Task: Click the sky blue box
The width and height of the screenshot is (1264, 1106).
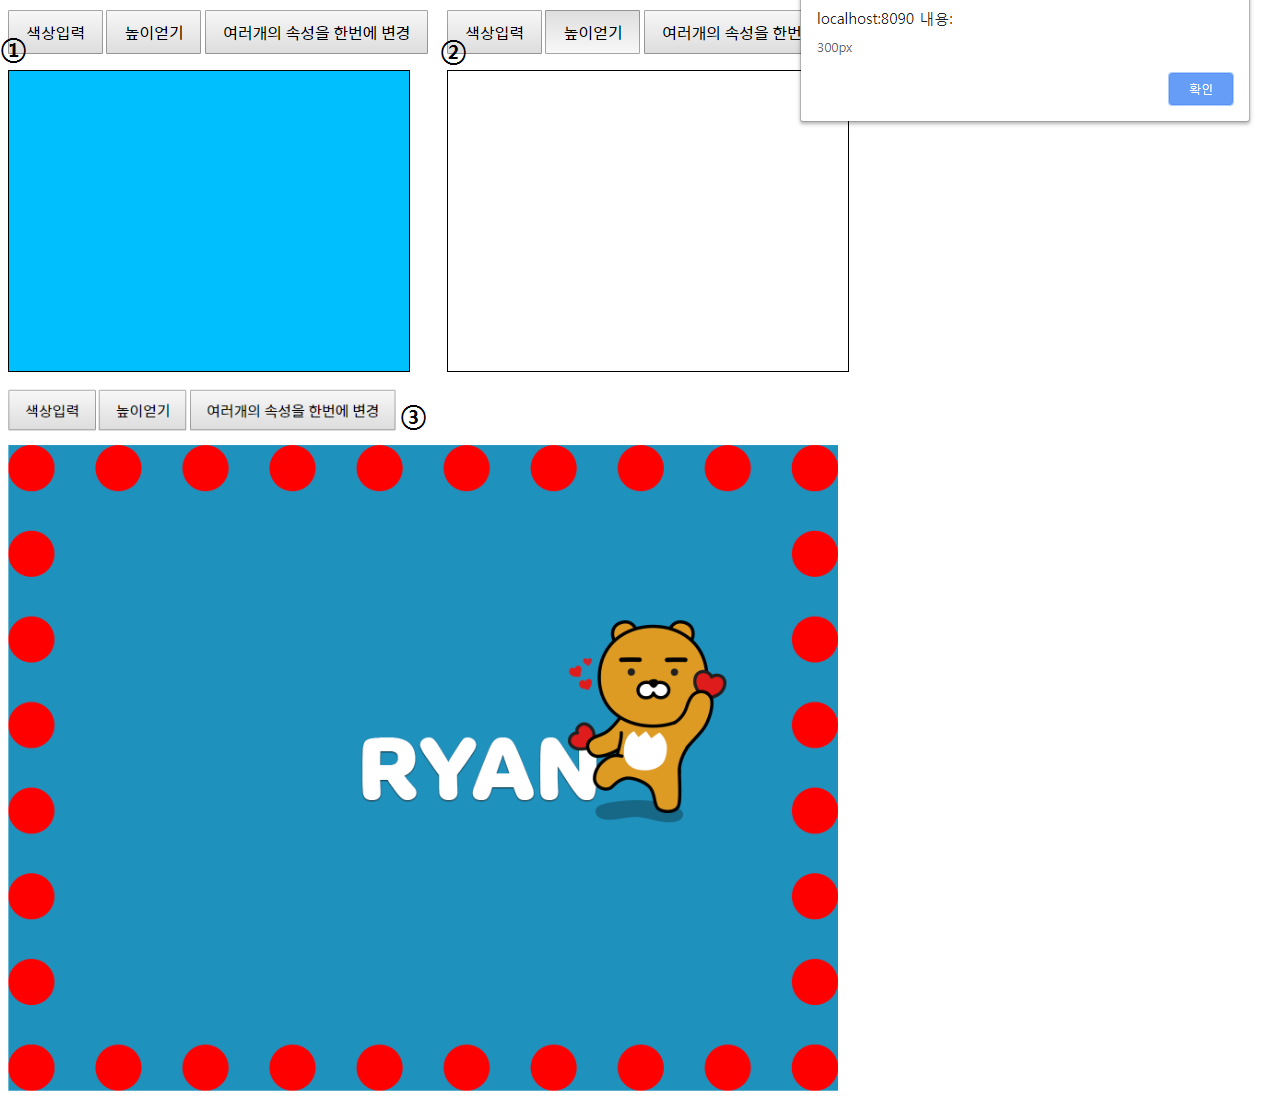Action: pos(209,221)
